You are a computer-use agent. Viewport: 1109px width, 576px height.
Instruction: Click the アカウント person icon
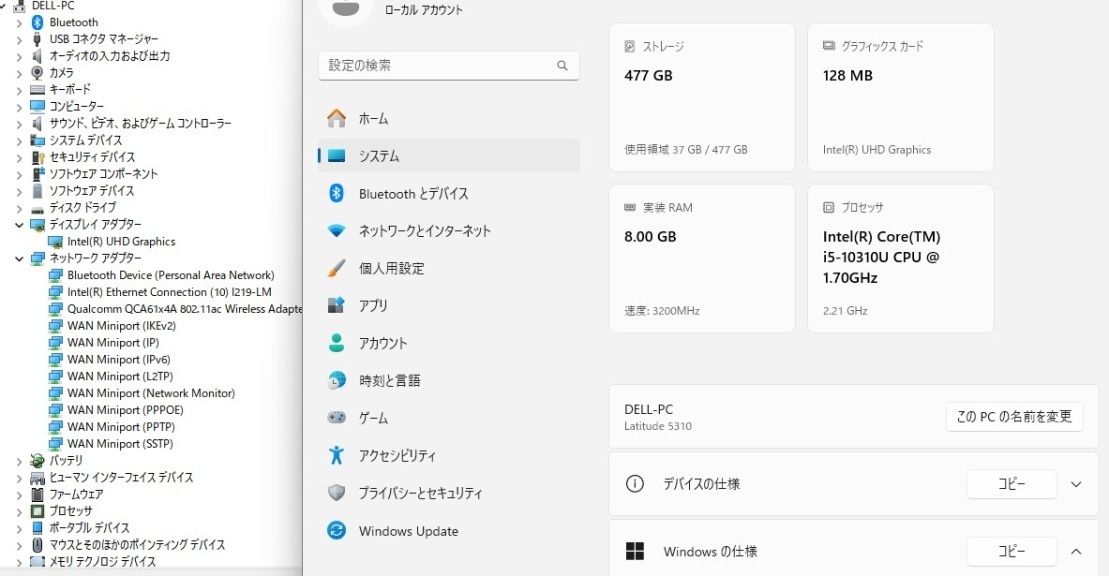pyautogui.click(x=337, y=343)
